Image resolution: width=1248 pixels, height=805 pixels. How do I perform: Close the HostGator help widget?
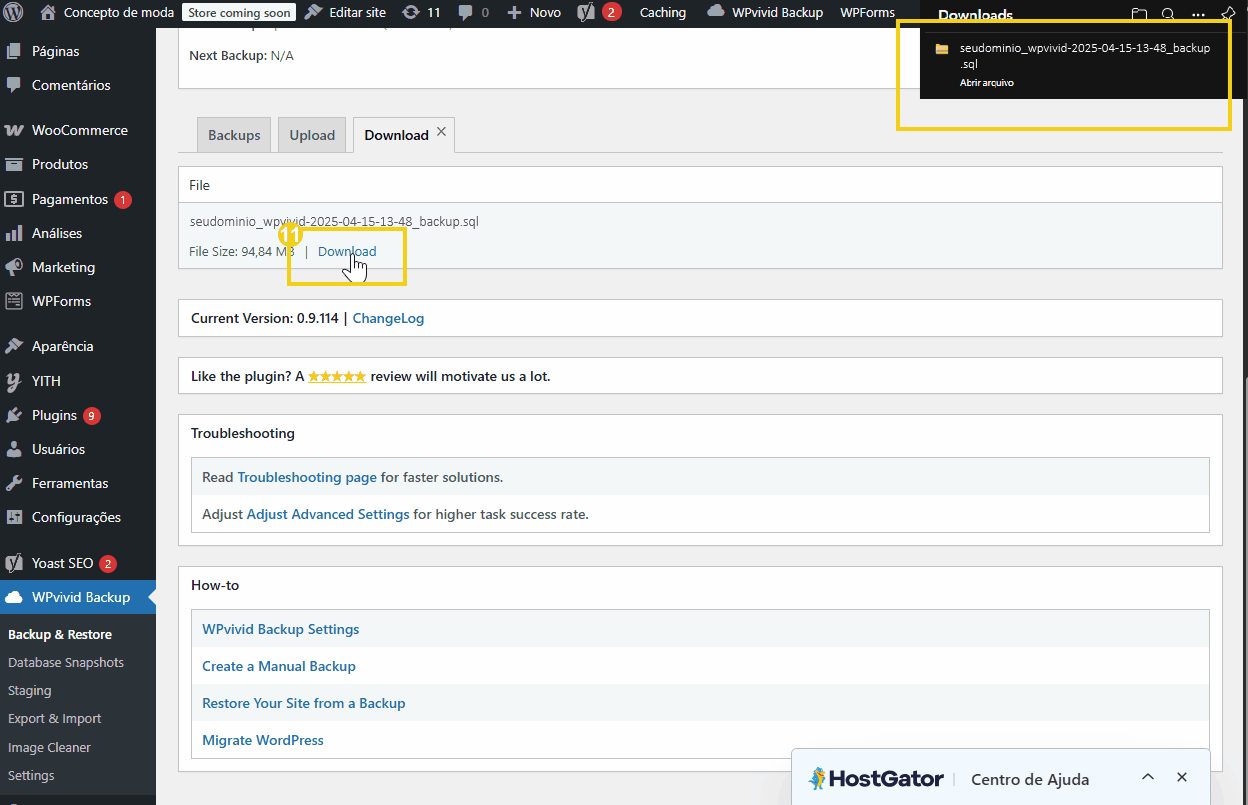pyautogui.click(x=1182, y=777)
